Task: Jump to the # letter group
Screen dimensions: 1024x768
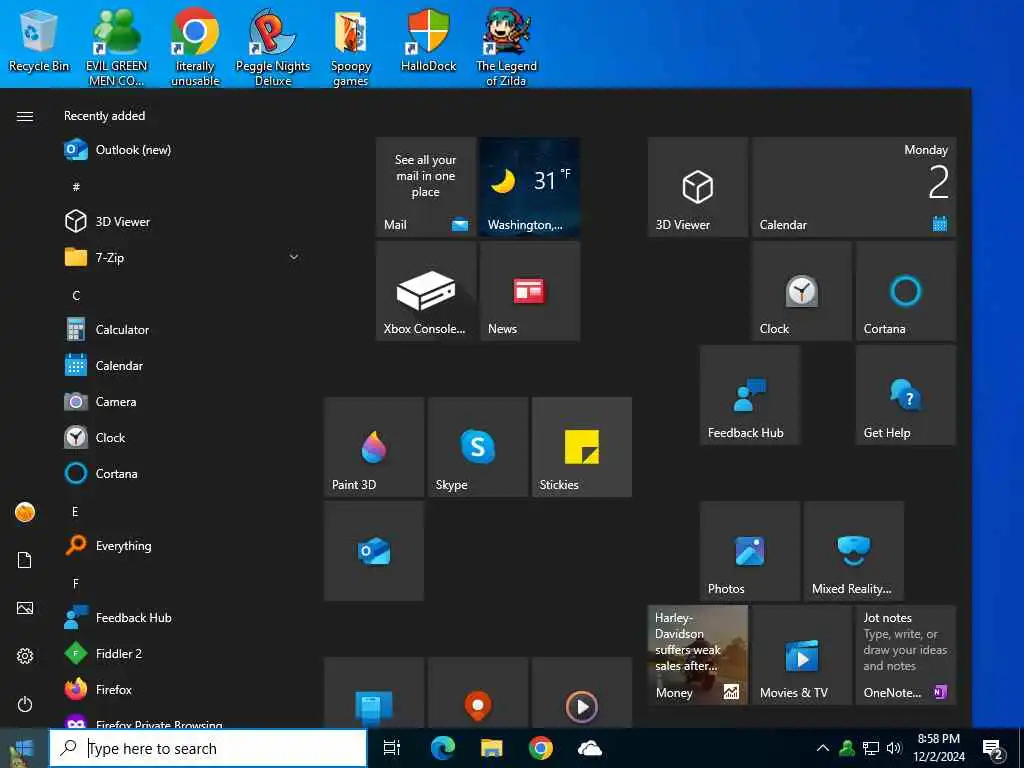Action: point(76,187)
